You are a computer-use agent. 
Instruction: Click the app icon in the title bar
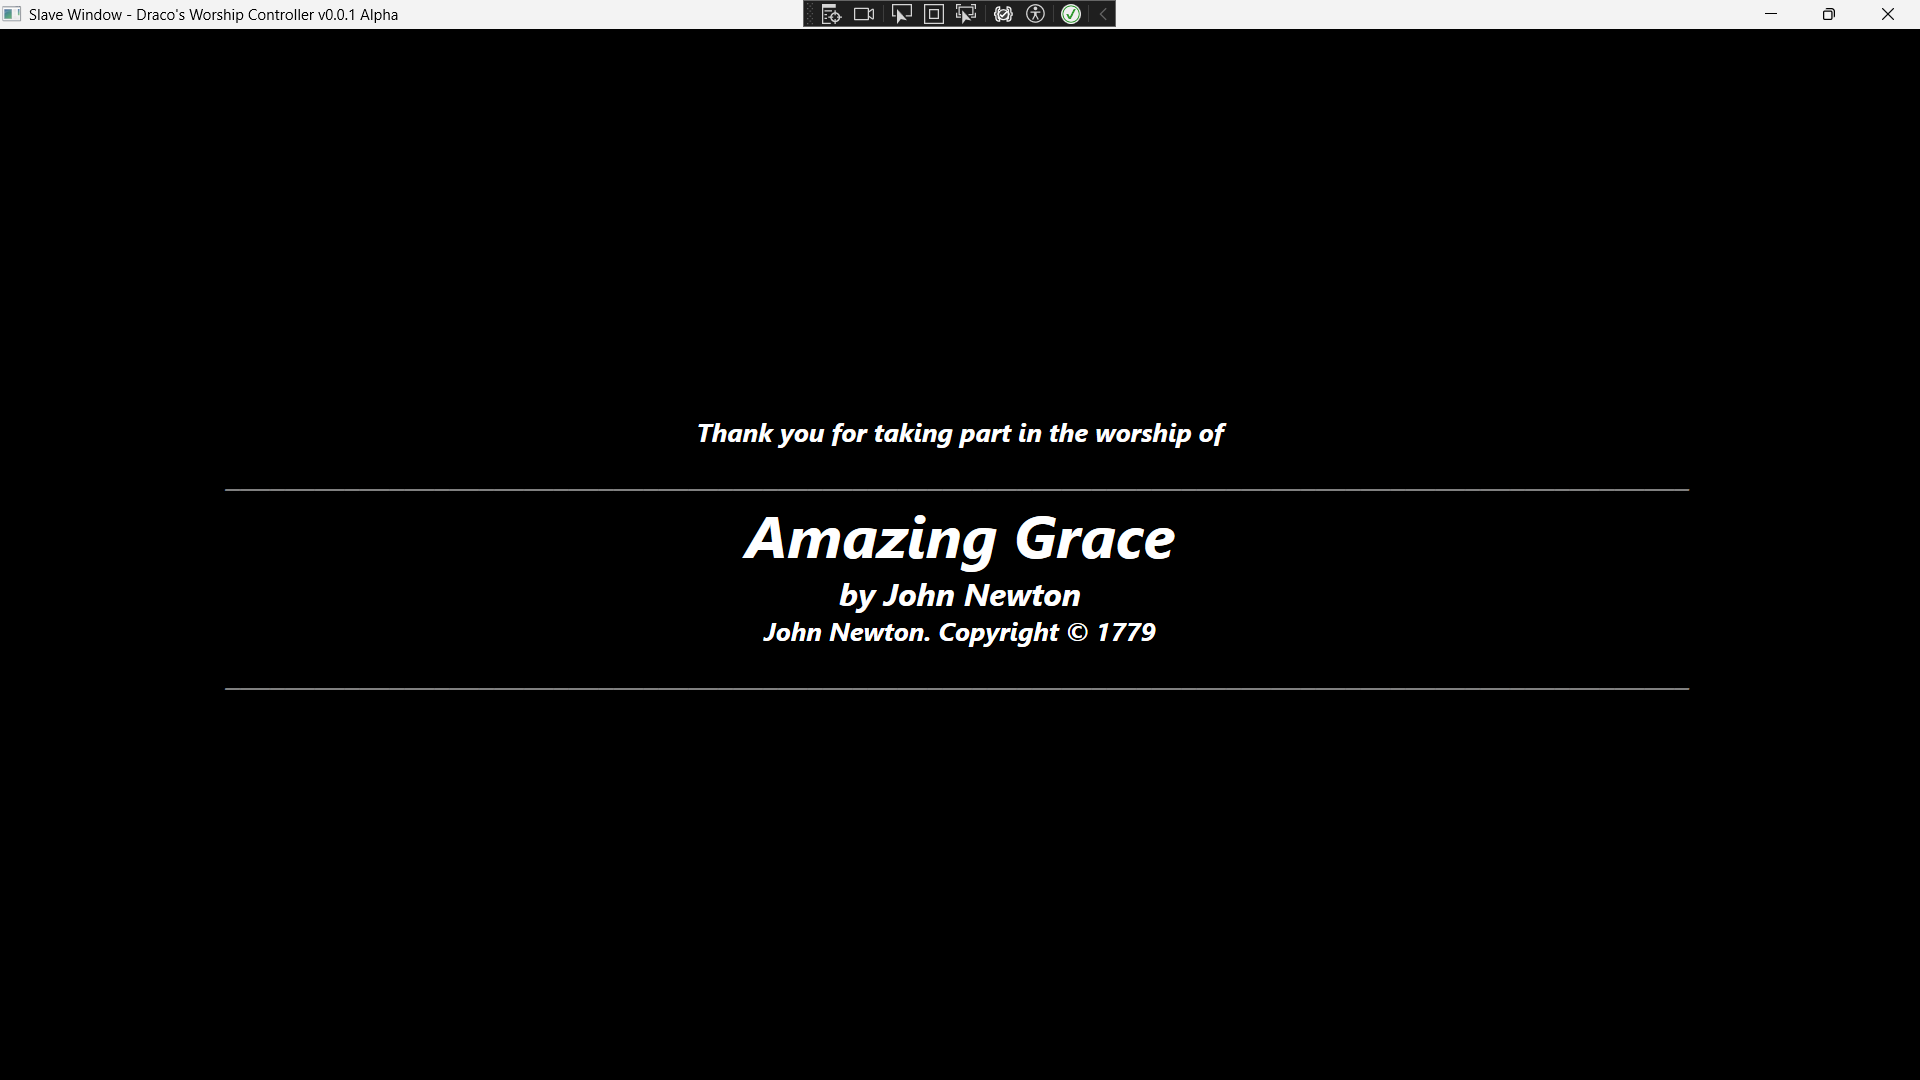click(12, 14)
